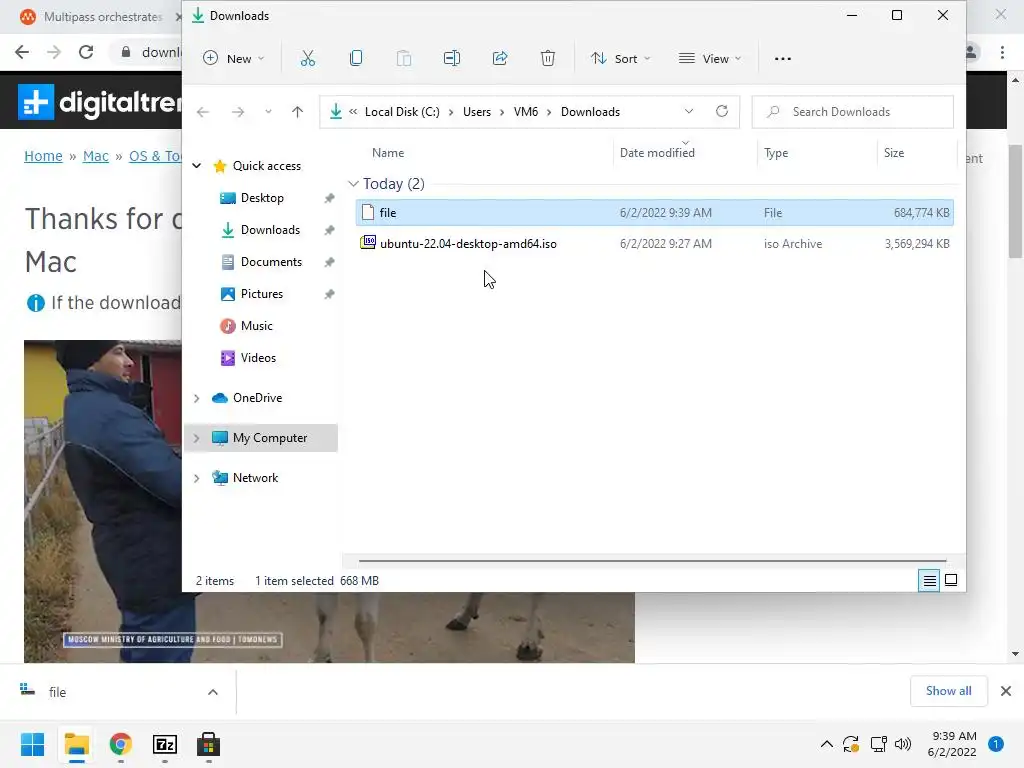Select Videos in navigation pane
The image size is (1024, 768).
click(258, 358)
